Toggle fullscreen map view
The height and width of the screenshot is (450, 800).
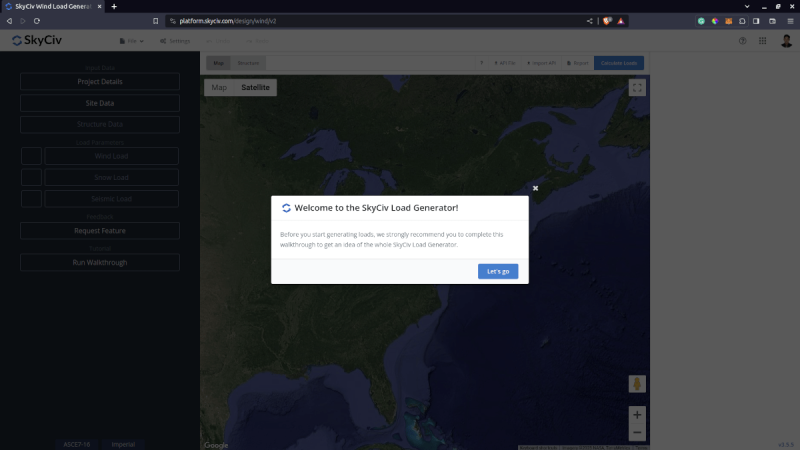(x=637, y=88)
